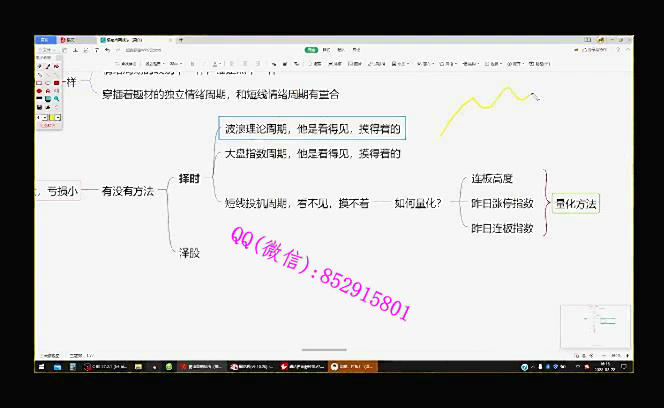Viewport: 664px width, 408px height.
Task: Click the magnifier tool in the annotation palette
Action: click(x=57, y=99)
